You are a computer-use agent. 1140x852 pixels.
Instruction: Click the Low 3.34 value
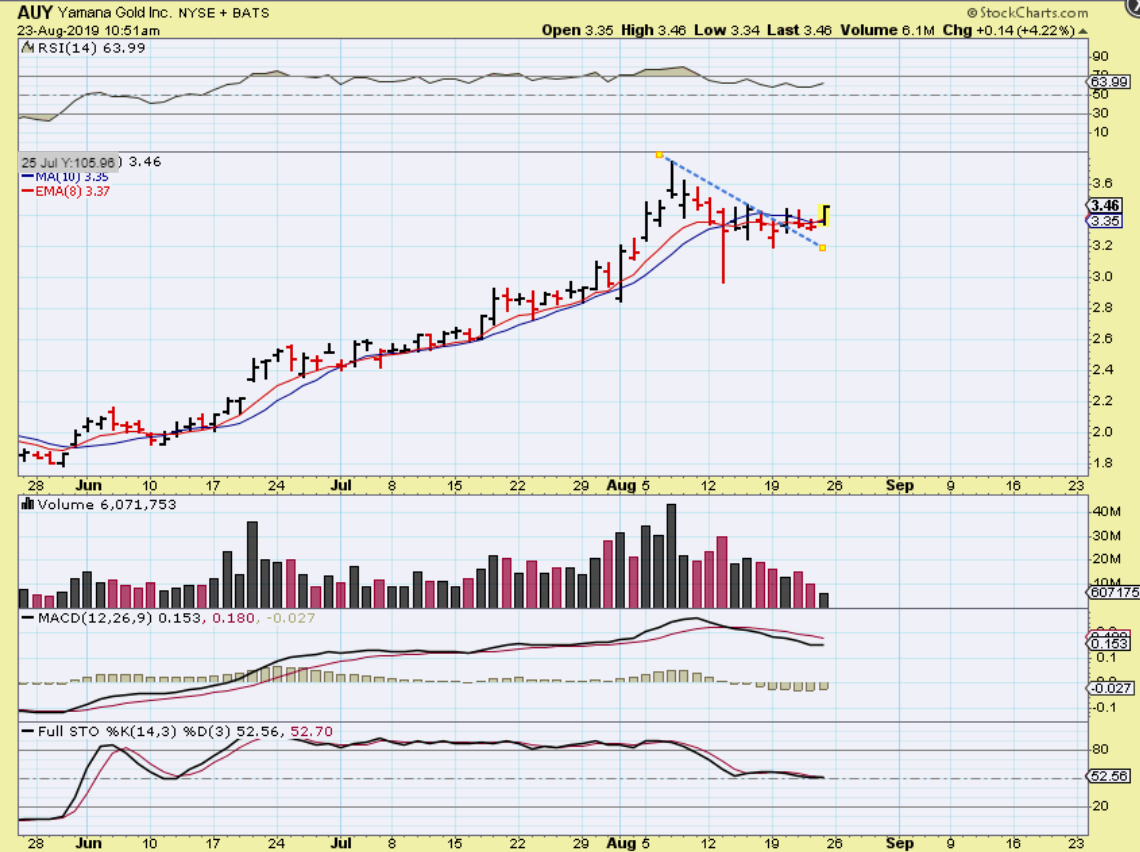point(727,31)
